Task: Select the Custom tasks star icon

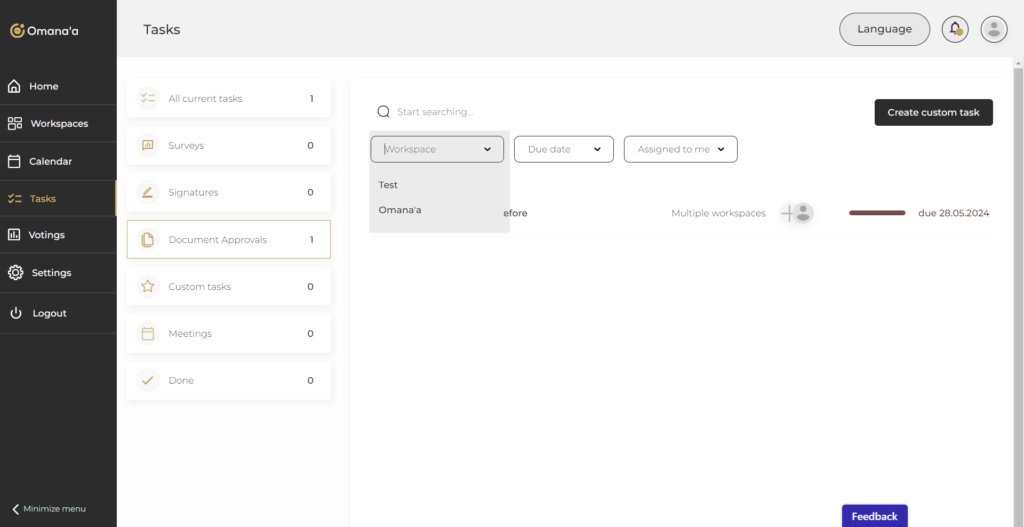Action: pos(148,287)
